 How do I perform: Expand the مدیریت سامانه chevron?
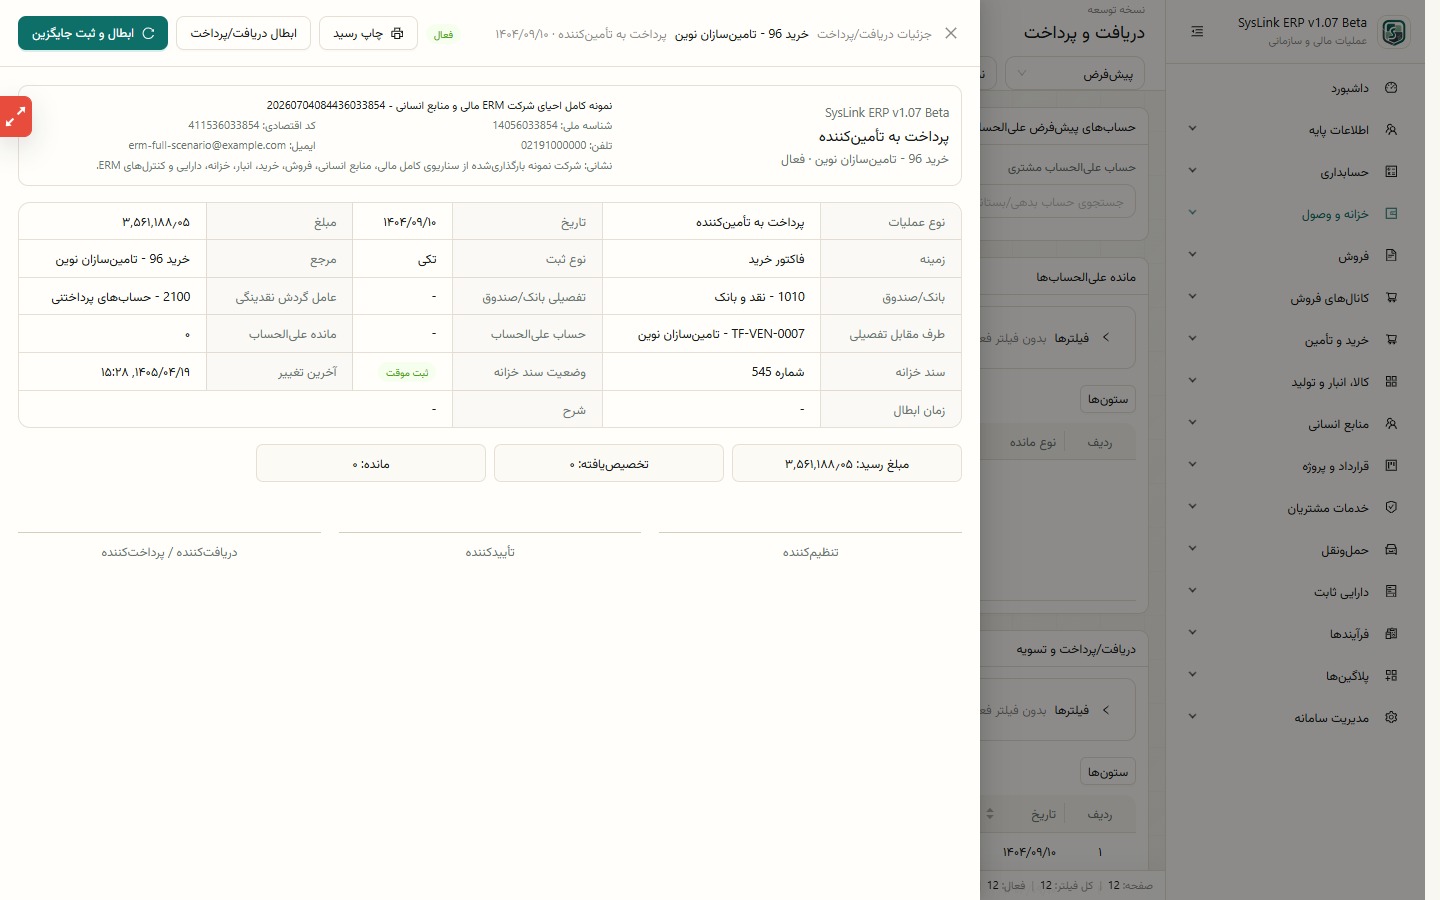pyautogui.click(x=1192, y=718)
